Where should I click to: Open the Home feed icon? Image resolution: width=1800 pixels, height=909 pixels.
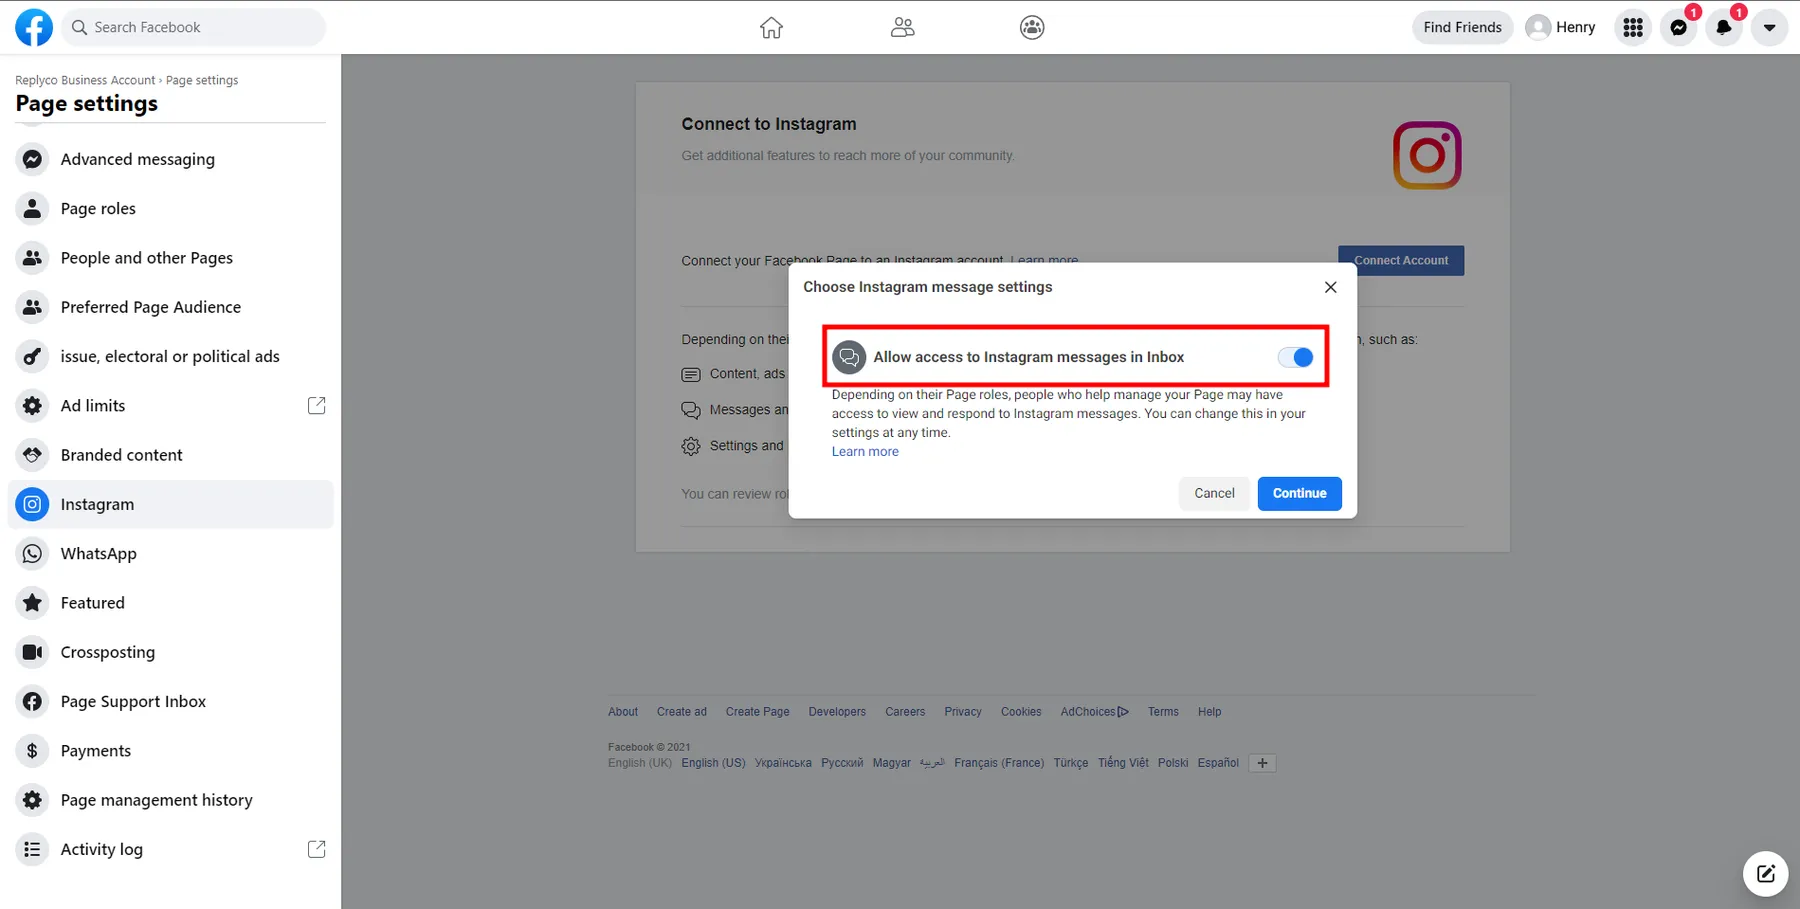click(x=771, y=27)
